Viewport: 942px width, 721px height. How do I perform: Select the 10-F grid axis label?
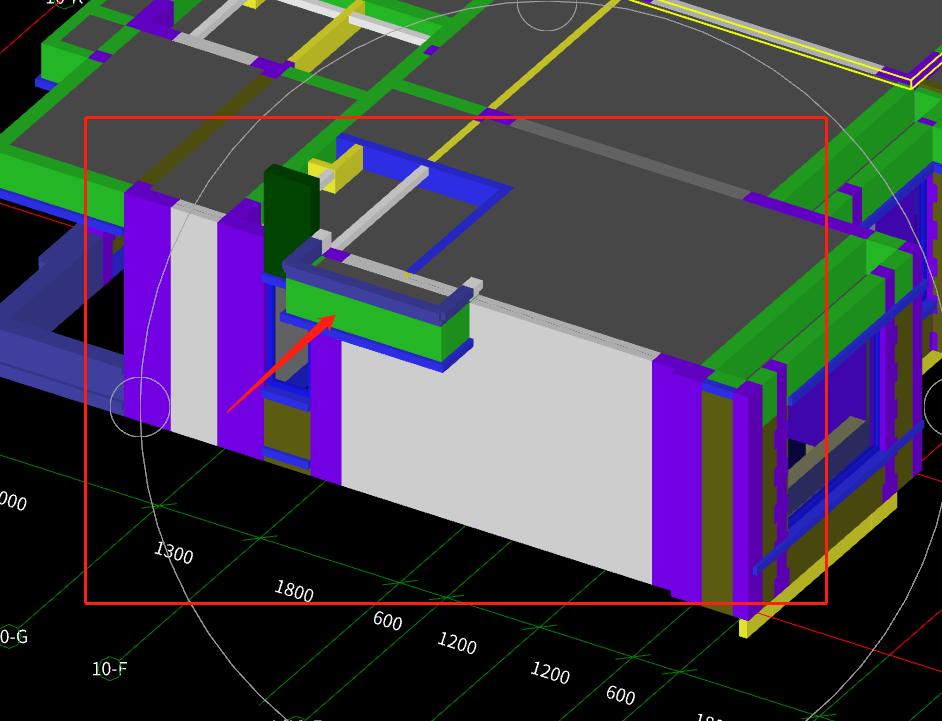[109, 668]
